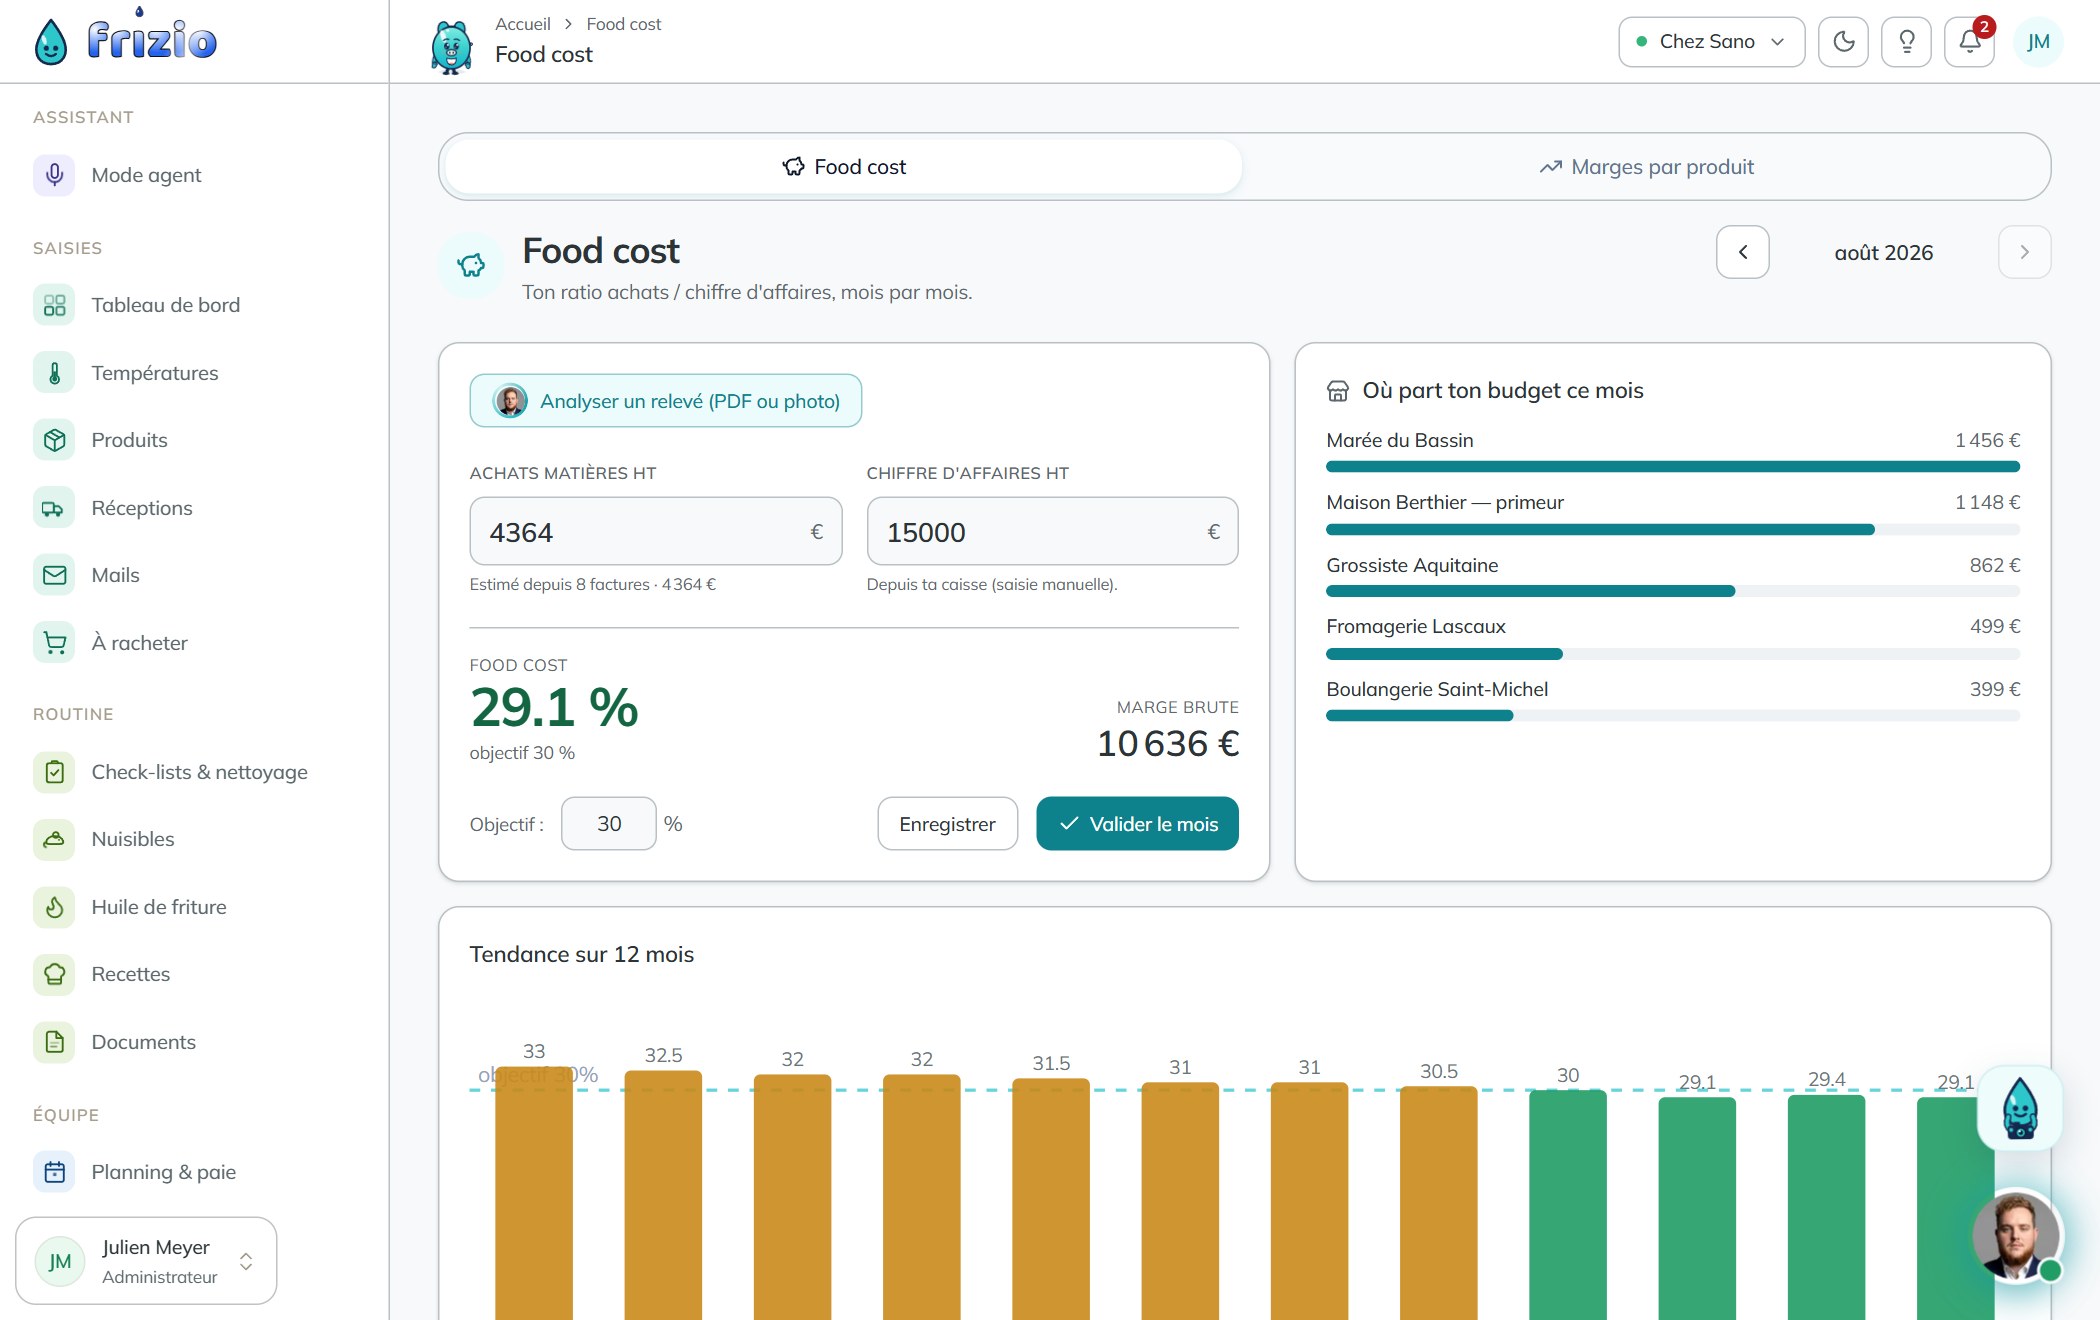This screenshot has width=2100, height=1320.
Task: Focus the Chiffre d'affaires HT field
Action: (x=1052, y=532)
